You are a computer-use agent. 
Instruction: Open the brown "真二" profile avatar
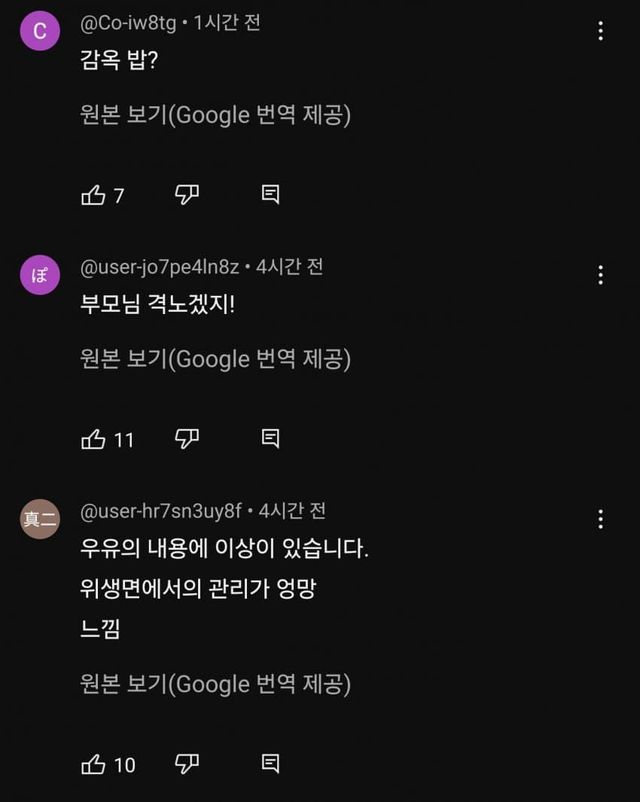tap(40, 519)
